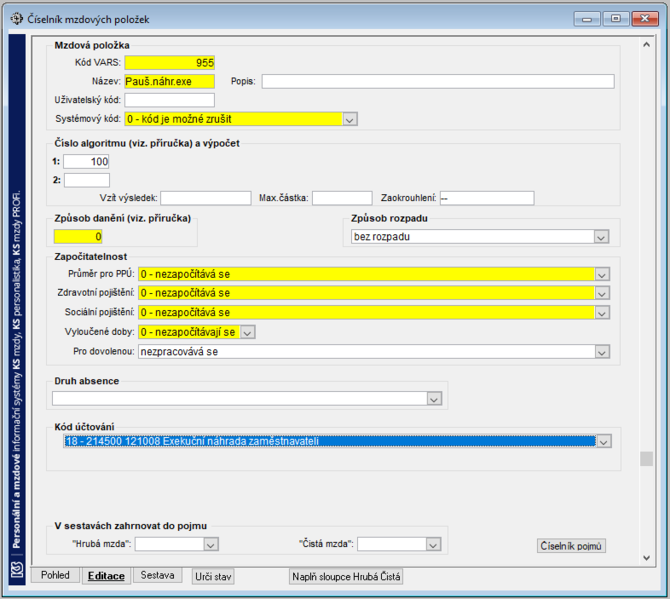Click the scroll up arrow
This screenshot has height=599, width=670.
point(646,44)
